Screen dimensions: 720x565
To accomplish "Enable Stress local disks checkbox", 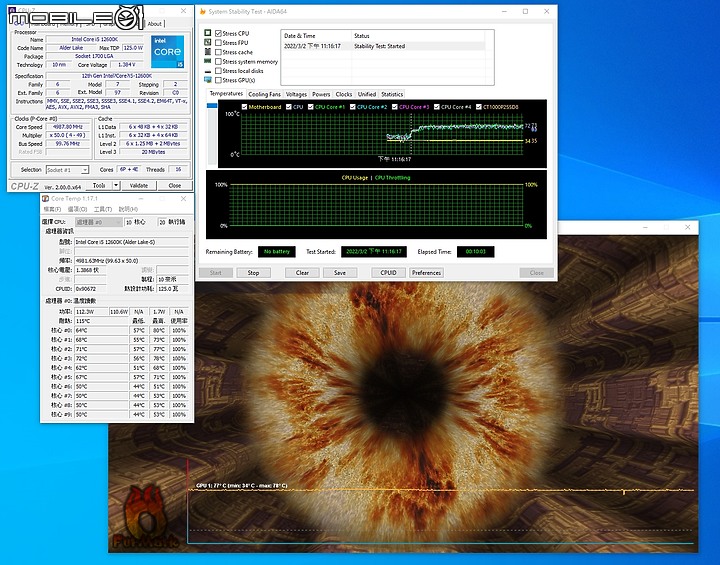I will click(x=218, y=71).
